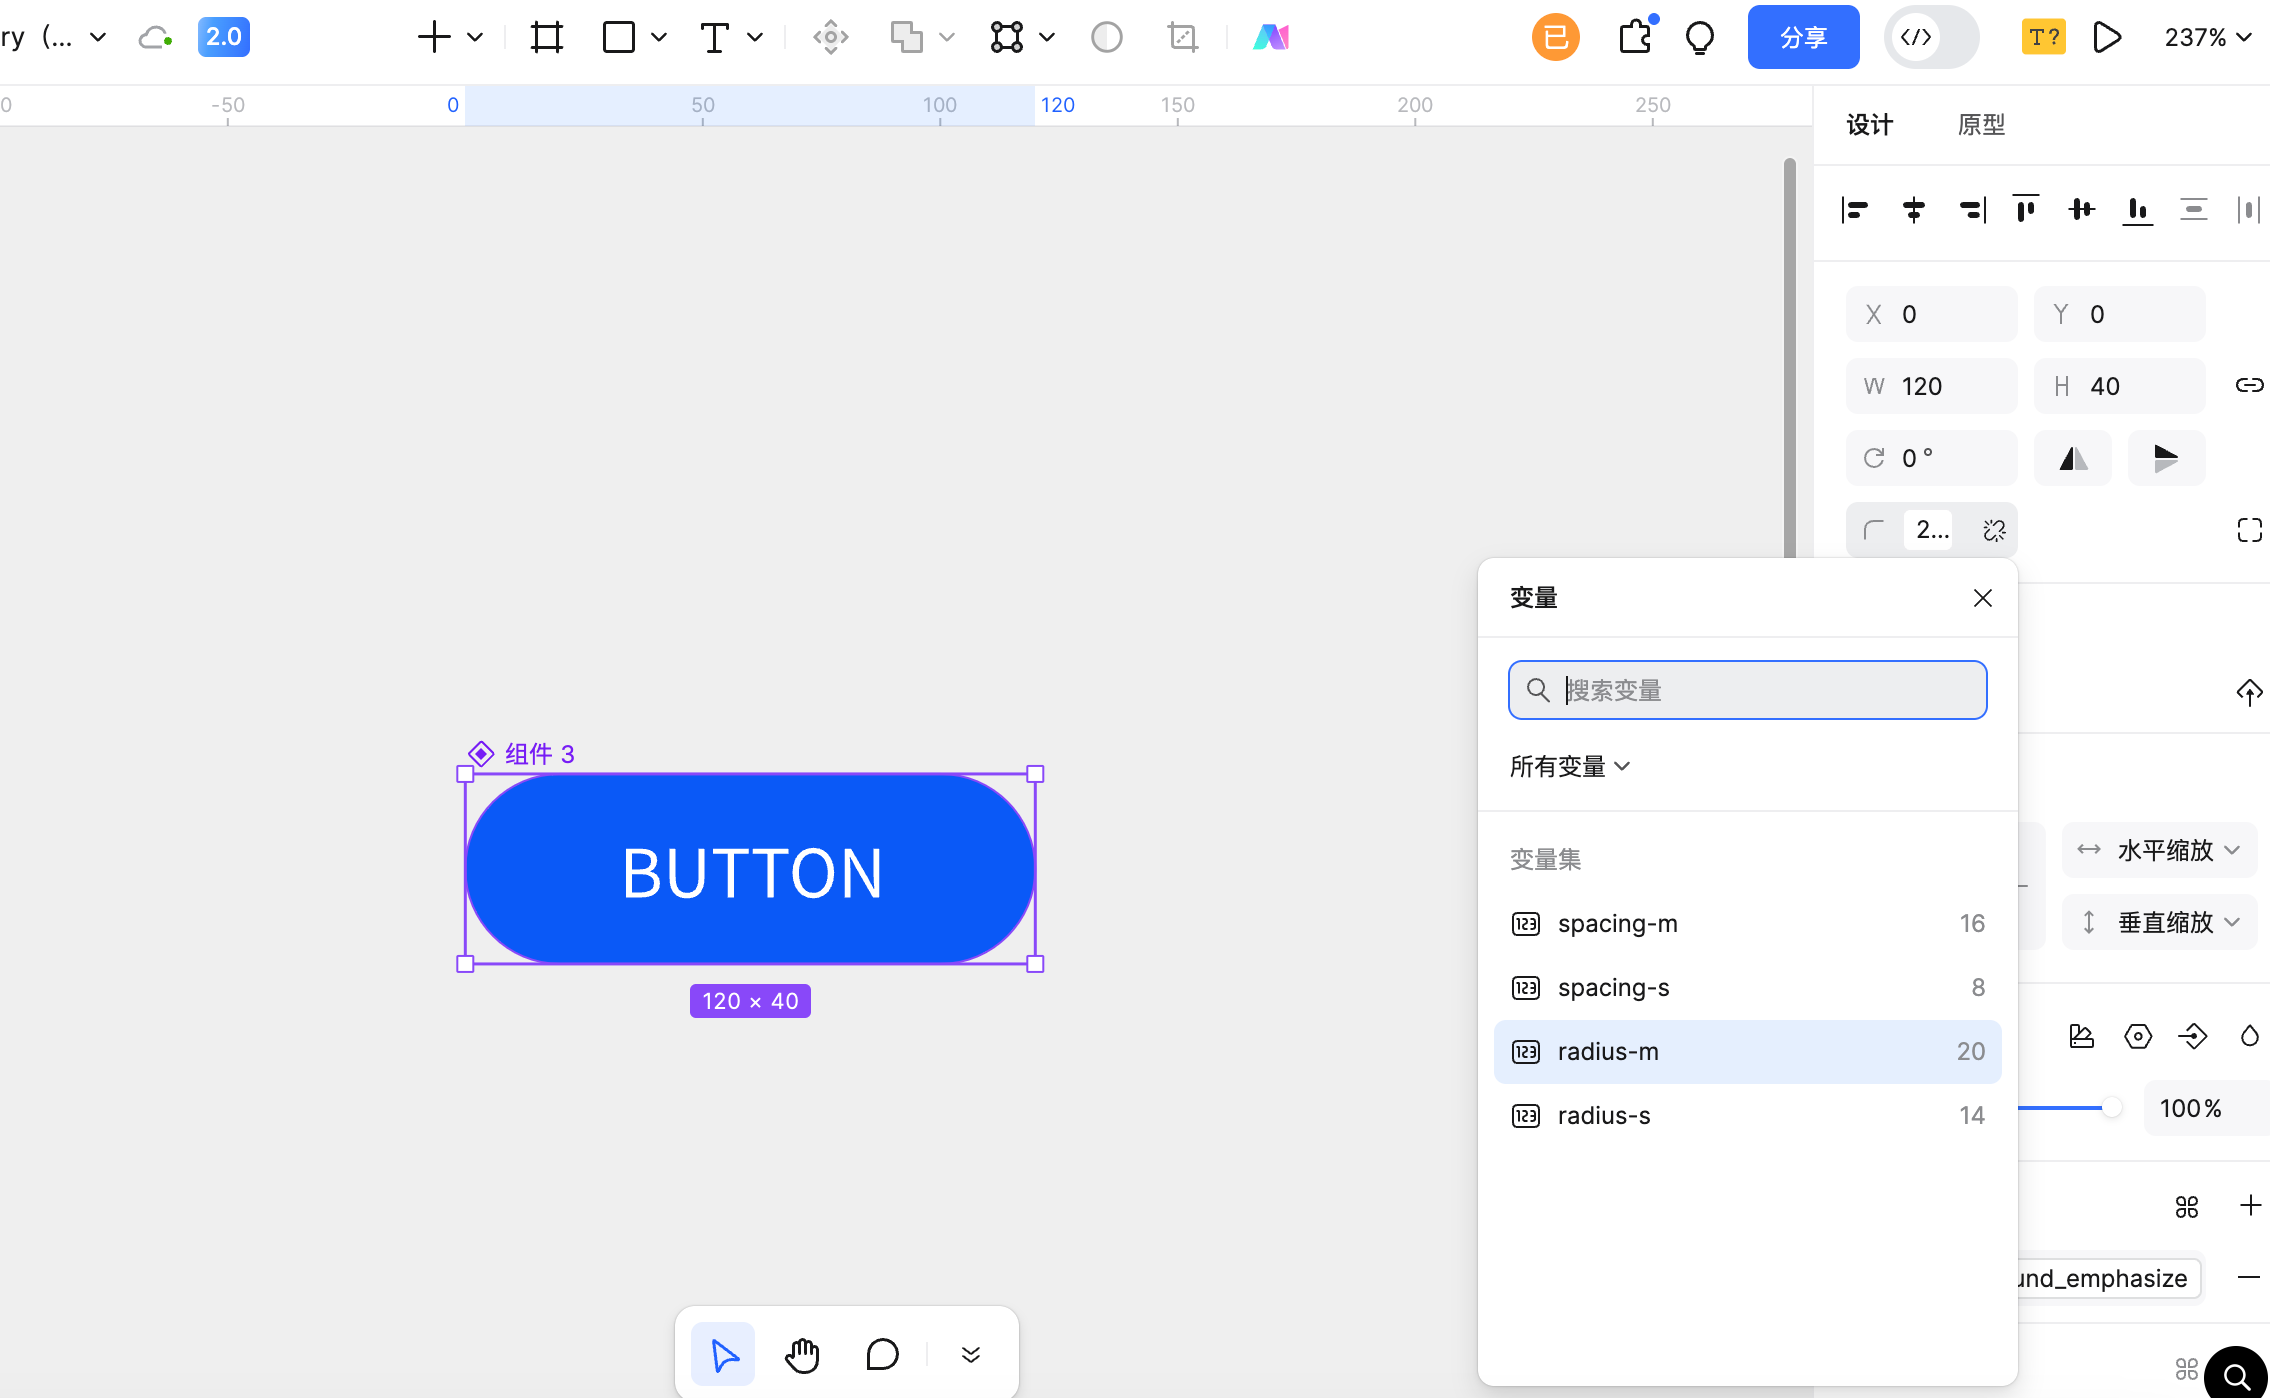Open the zoom 237% dropdown
The image size is (2270, 1398).
[x=2207, y=37]
